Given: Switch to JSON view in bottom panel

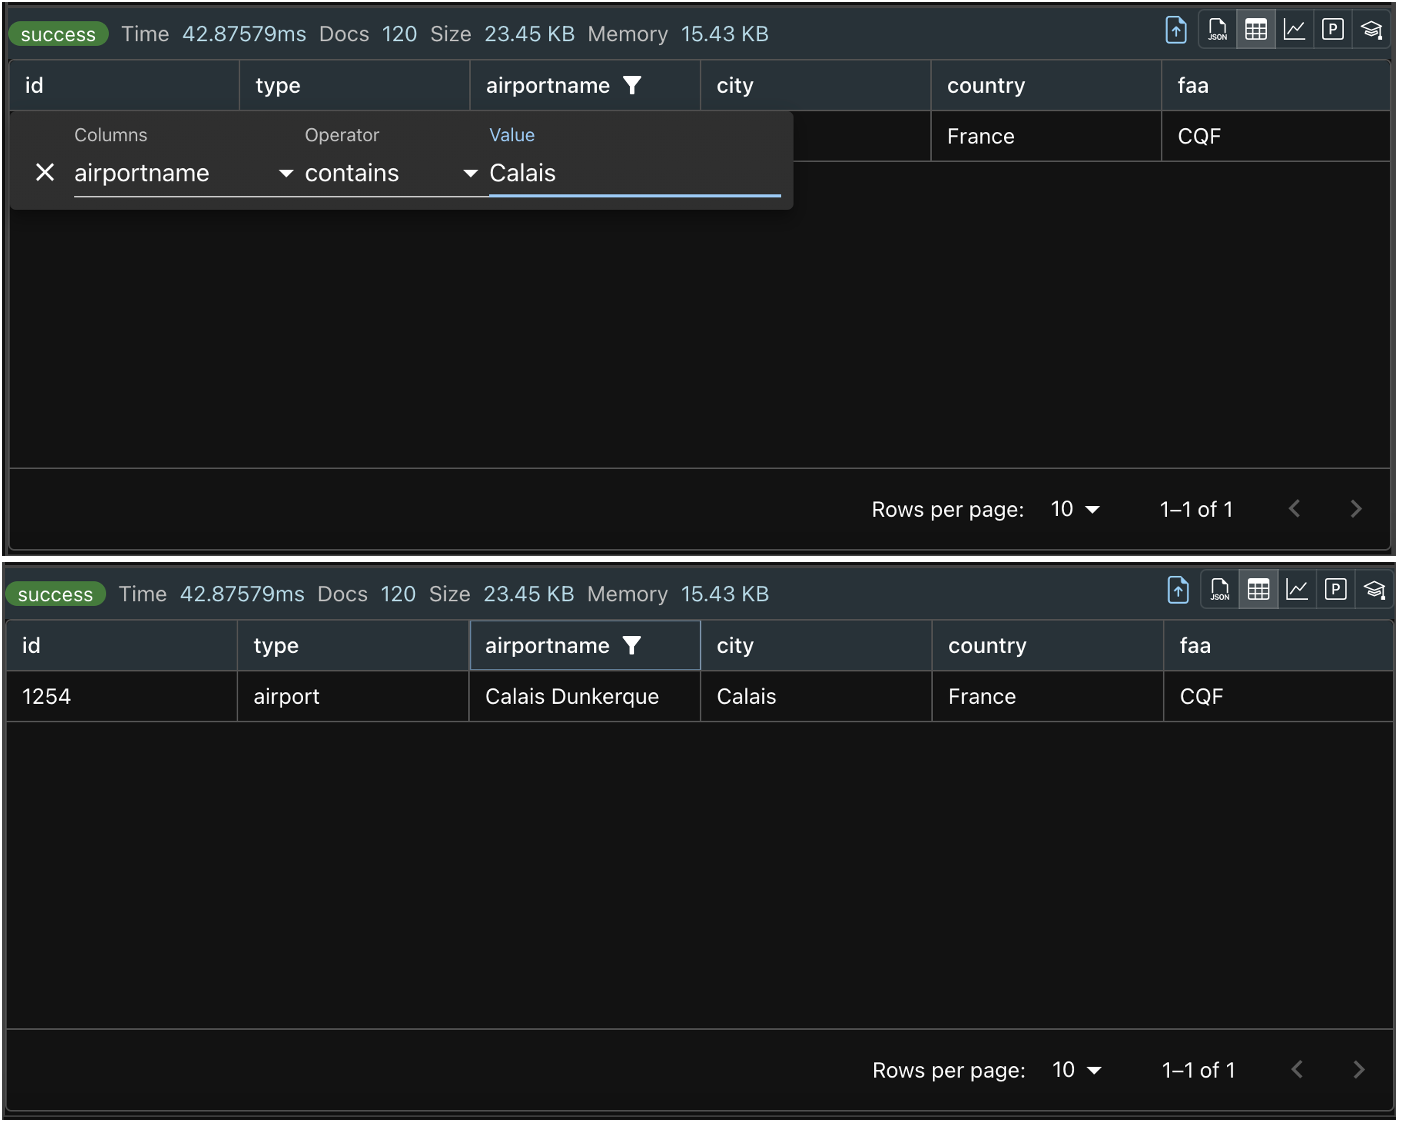Looking at the screenshot, I should pyautogui.click(x=1220, y=590).
